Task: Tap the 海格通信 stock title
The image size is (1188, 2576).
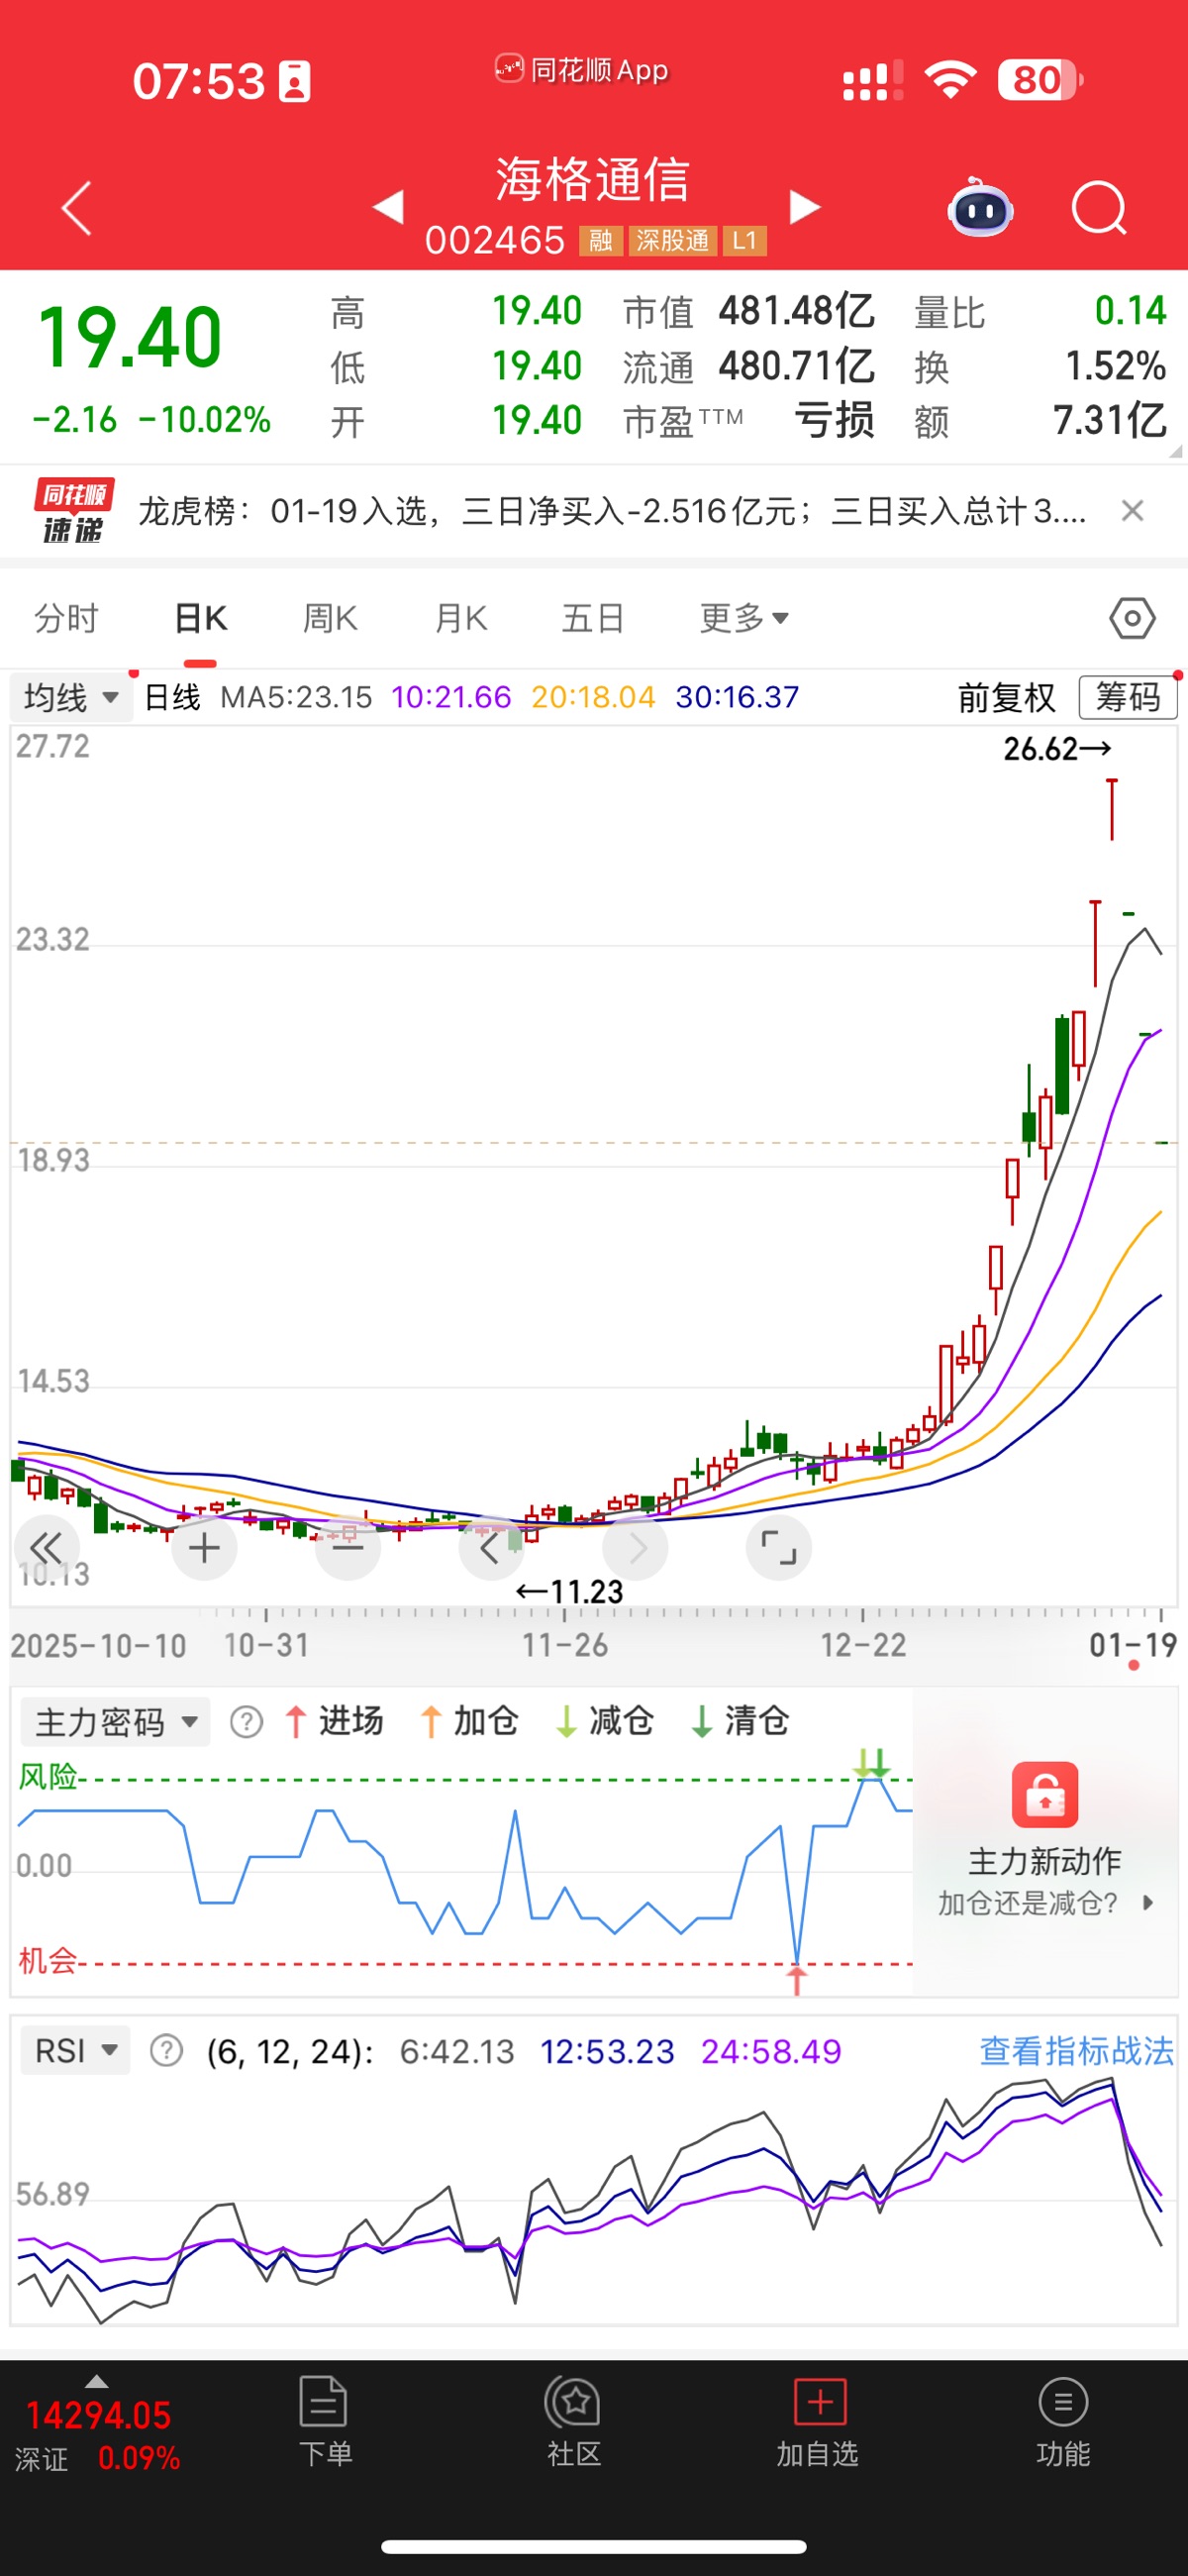Action: coord(593,180)
